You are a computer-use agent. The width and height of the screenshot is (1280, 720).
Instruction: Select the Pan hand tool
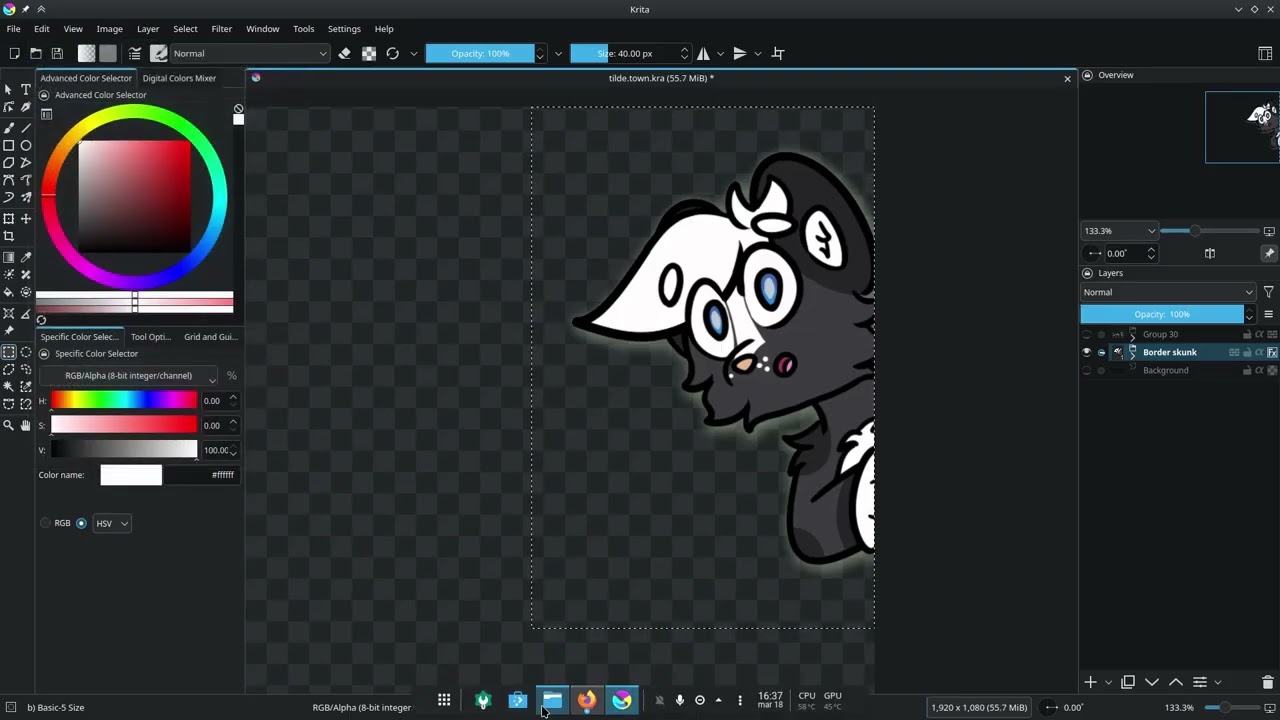pyautogui.click(x=26, y=425)
